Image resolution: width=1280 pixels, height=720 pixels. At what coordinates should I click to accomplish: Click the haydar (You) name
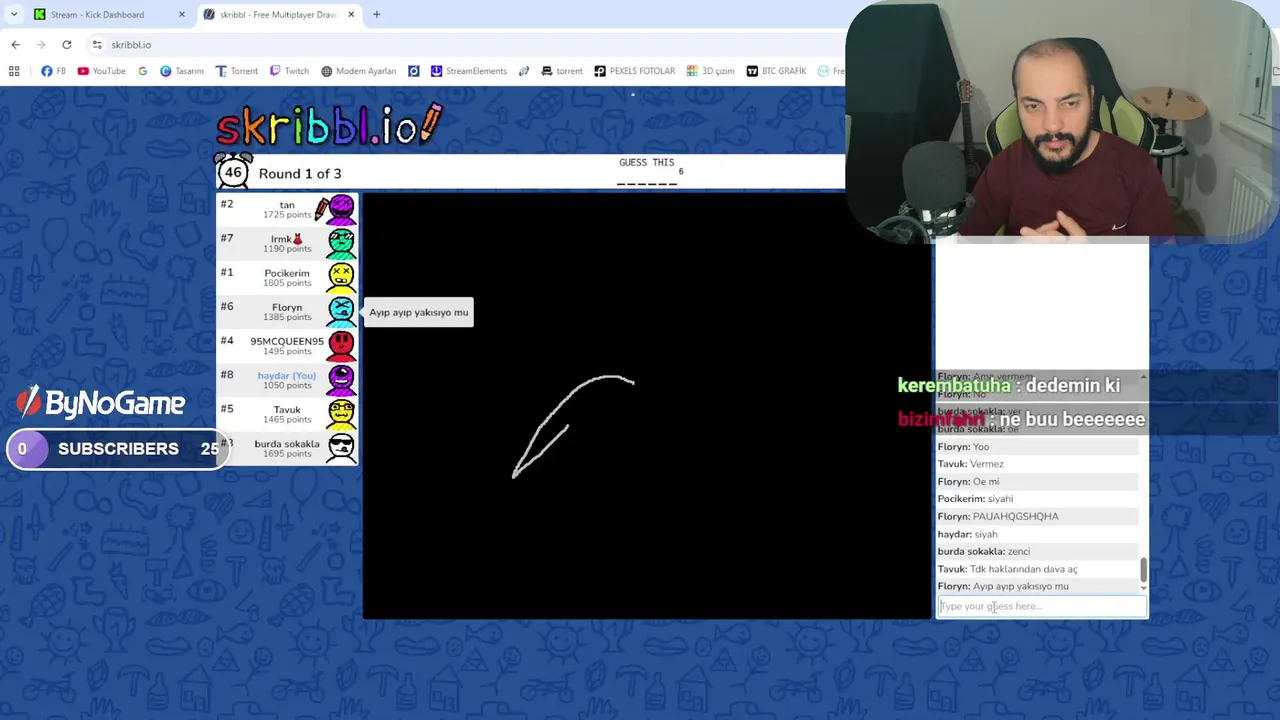click(x=287, y=375)
